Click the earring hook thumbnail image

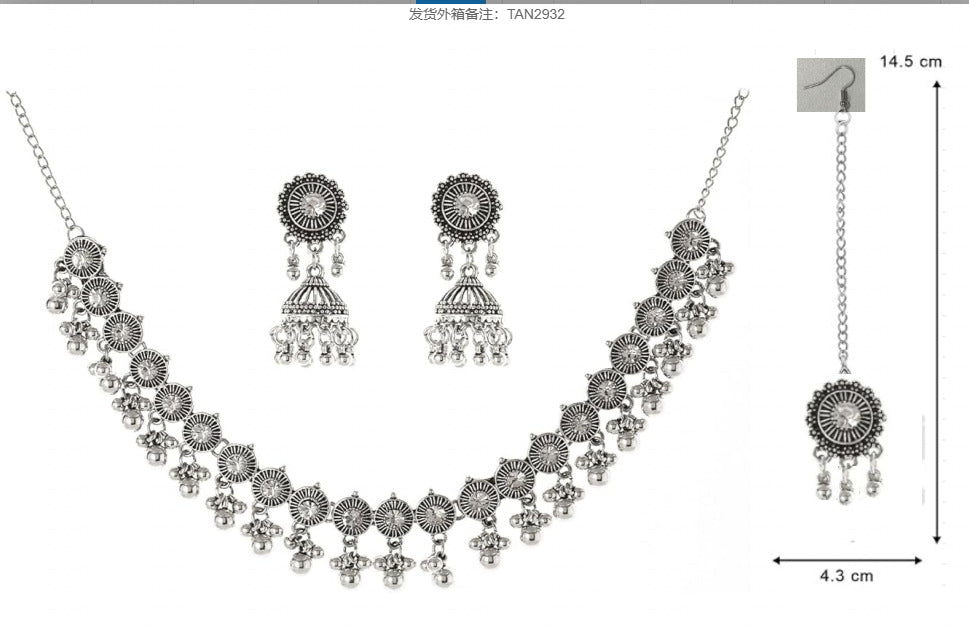click(831, 85)
